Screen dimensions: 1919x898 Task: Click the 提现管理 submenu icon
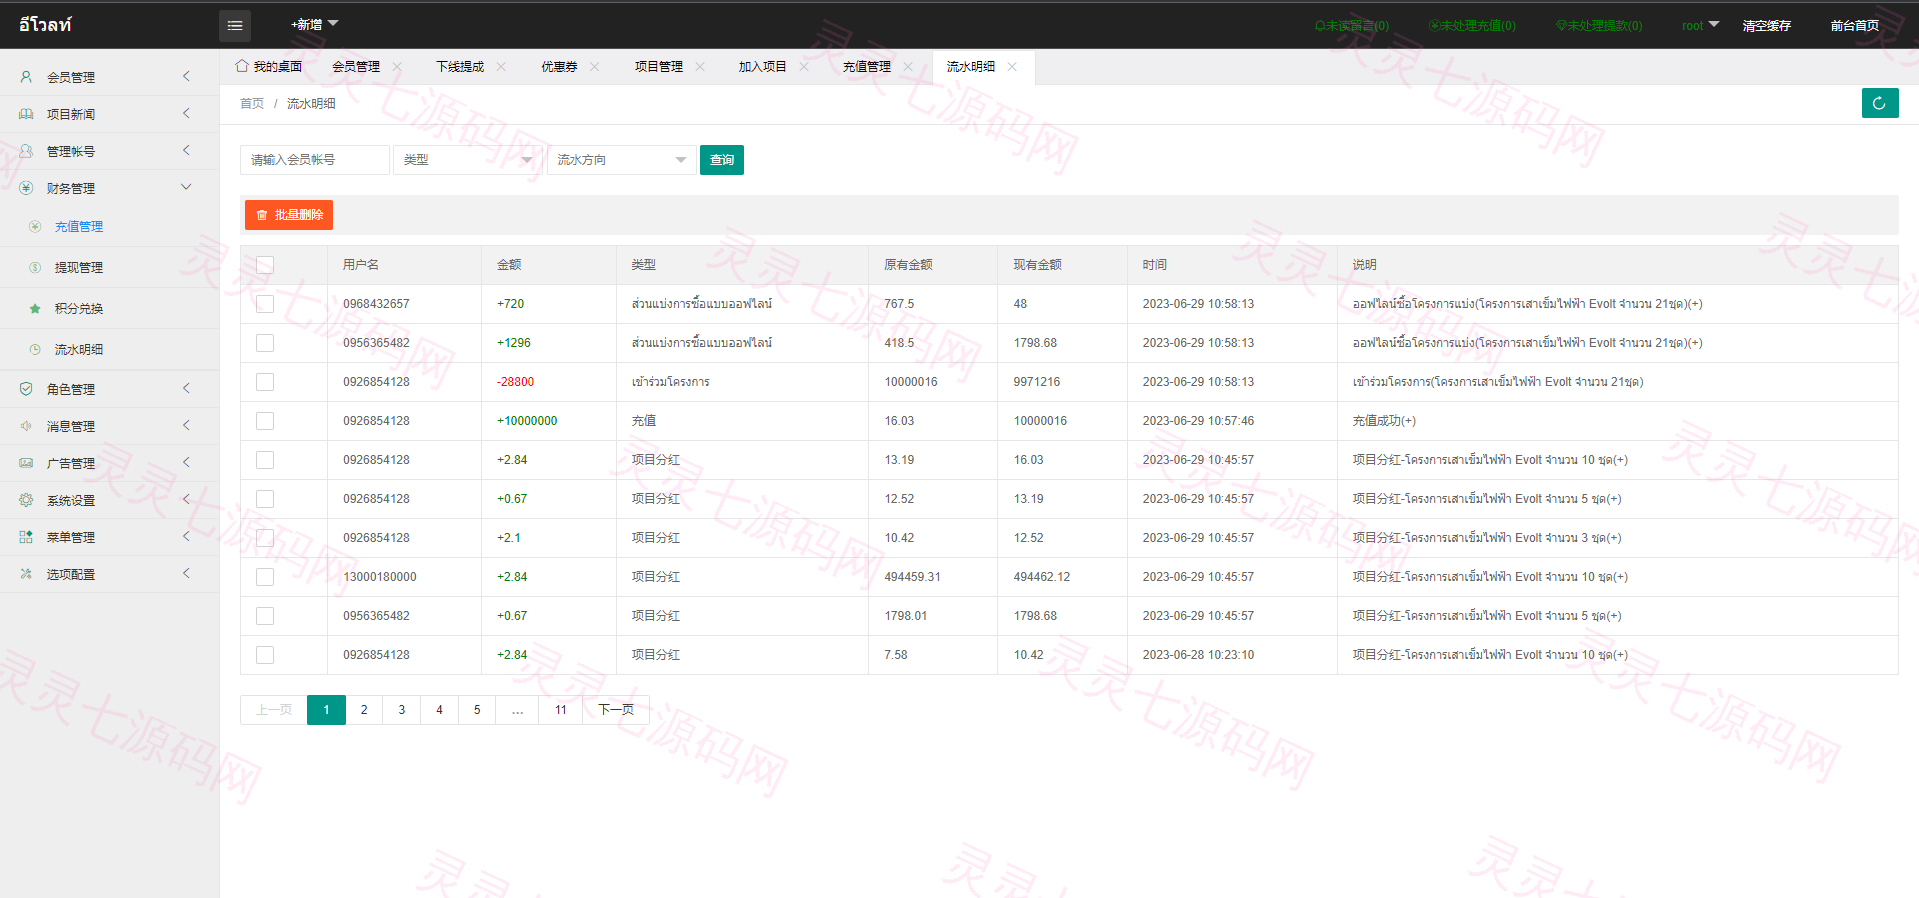click(x=35, y=268)
